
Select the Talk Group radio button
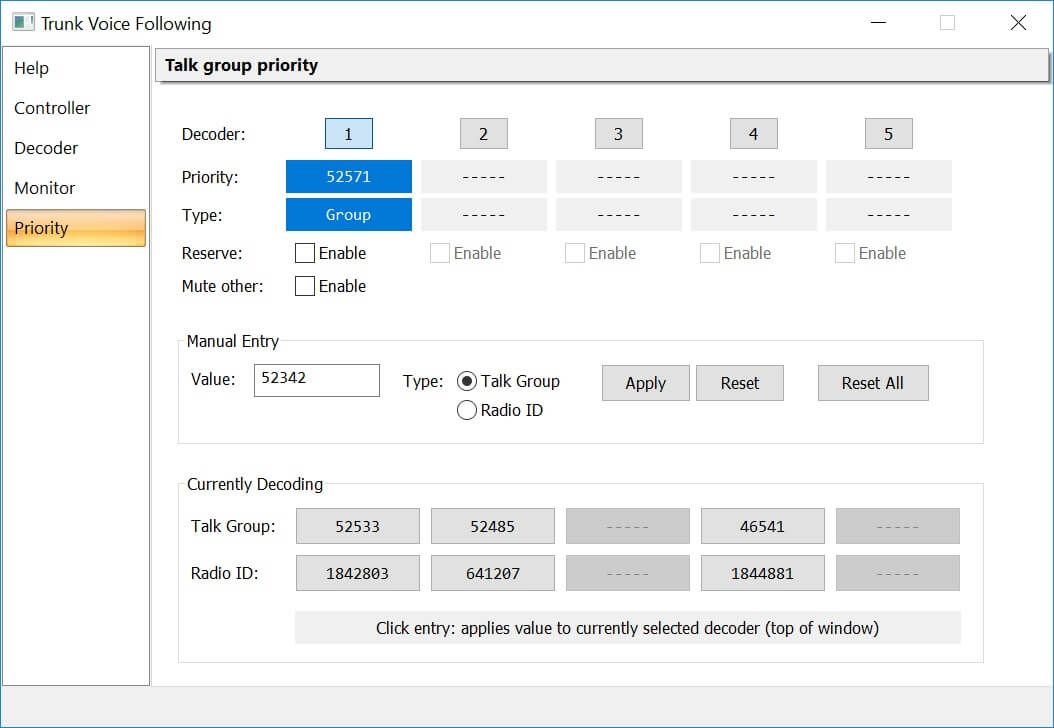(x=467, y=381)
